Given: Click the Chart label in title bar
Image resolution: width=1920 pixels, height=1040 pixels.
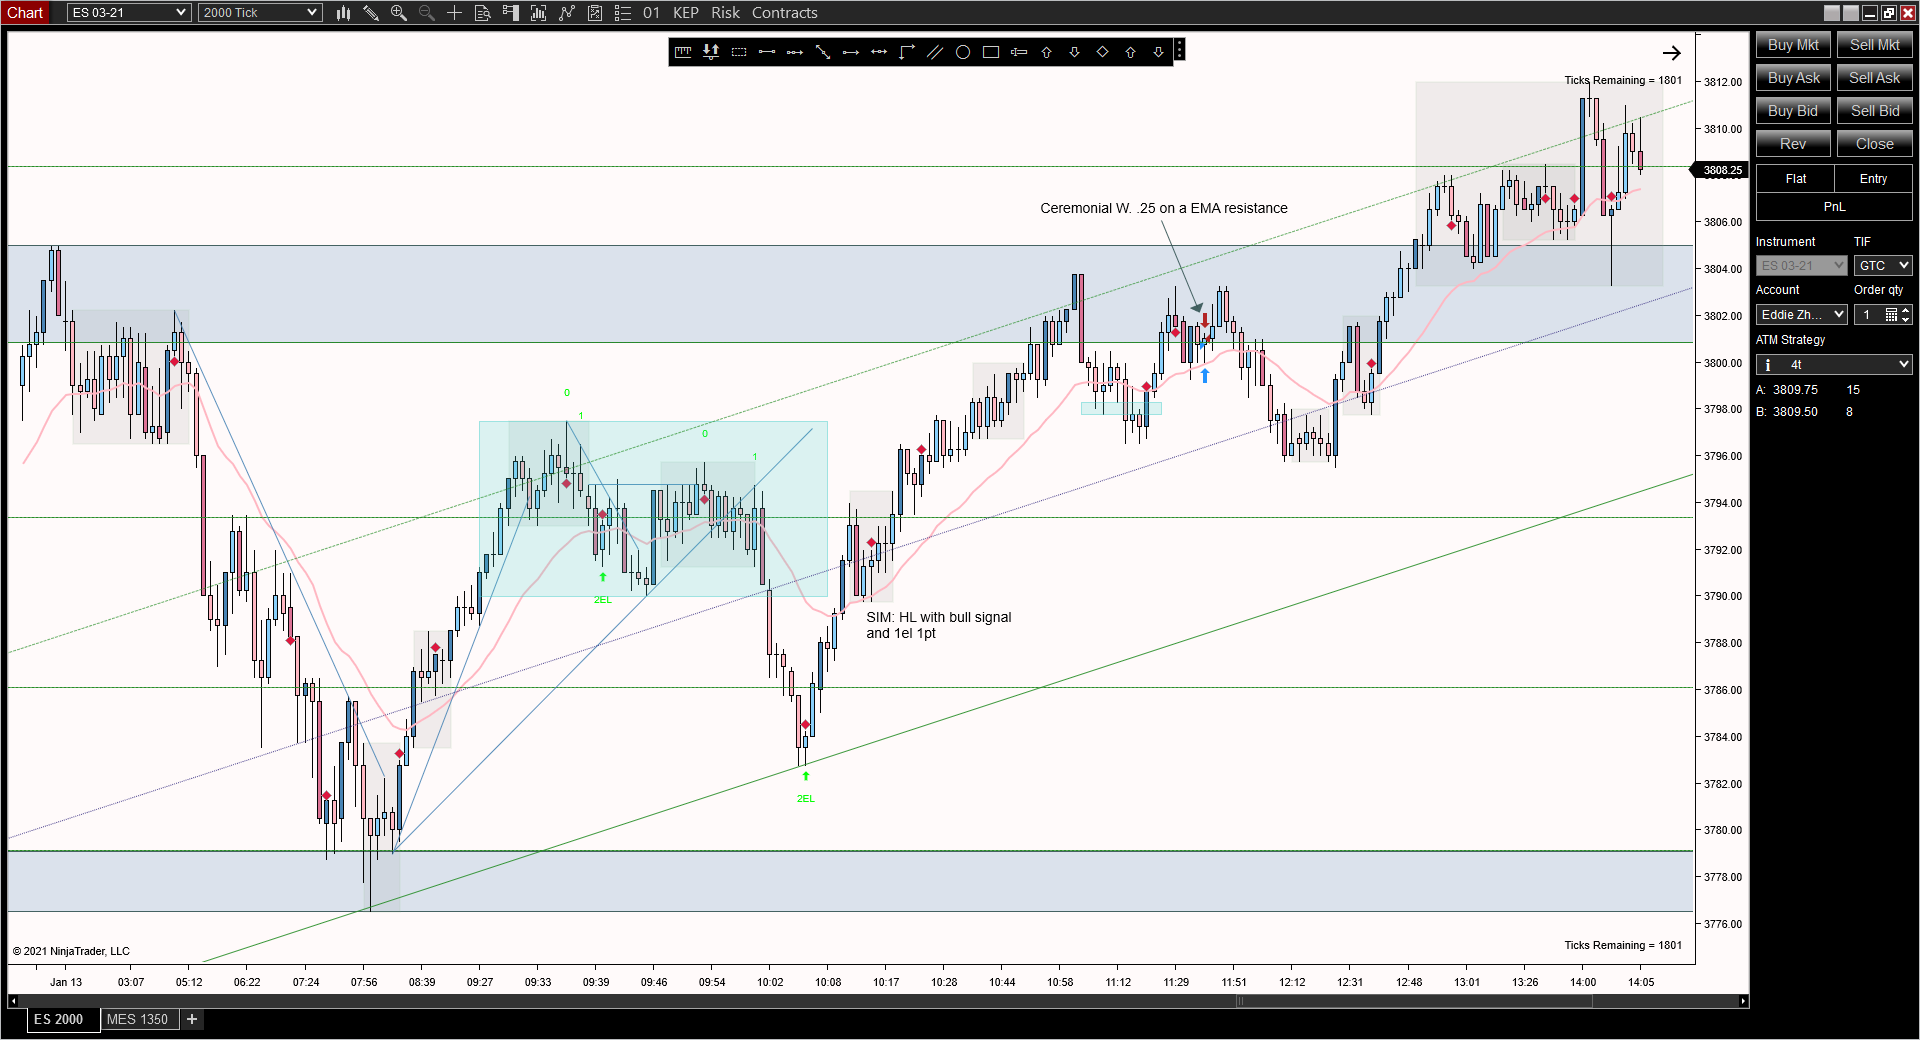Looking at the screenshot, I should (25, 13).
